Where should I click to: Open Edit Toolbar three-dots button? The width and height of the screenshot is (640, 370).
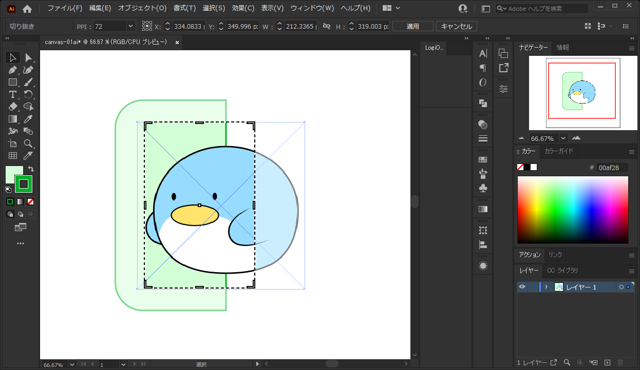coord(20,244)
